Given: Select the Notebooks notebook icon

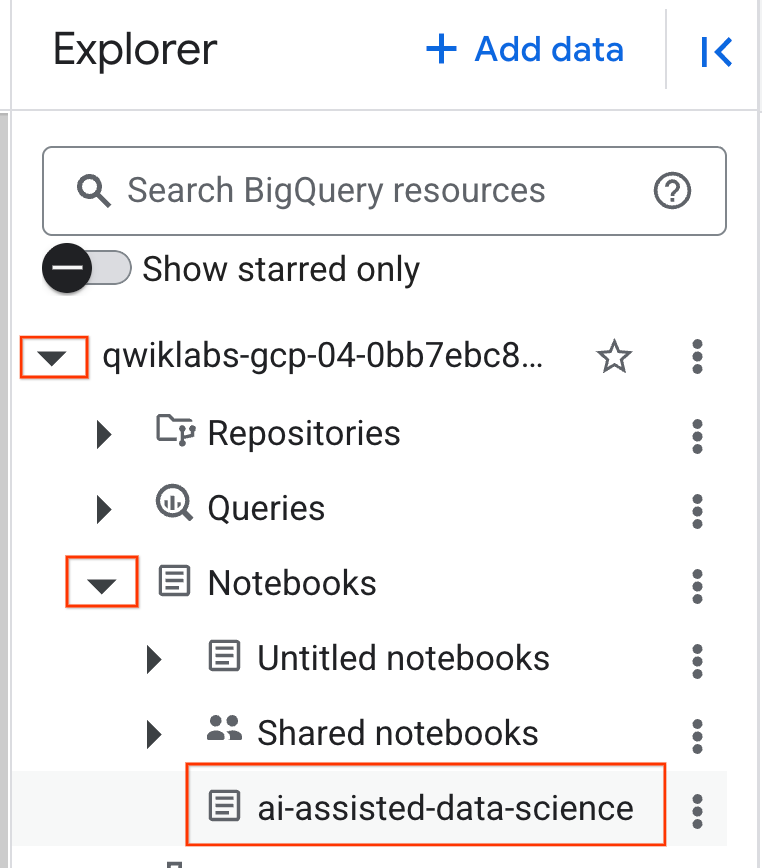Looking at the screenshot, I should 175,582.
